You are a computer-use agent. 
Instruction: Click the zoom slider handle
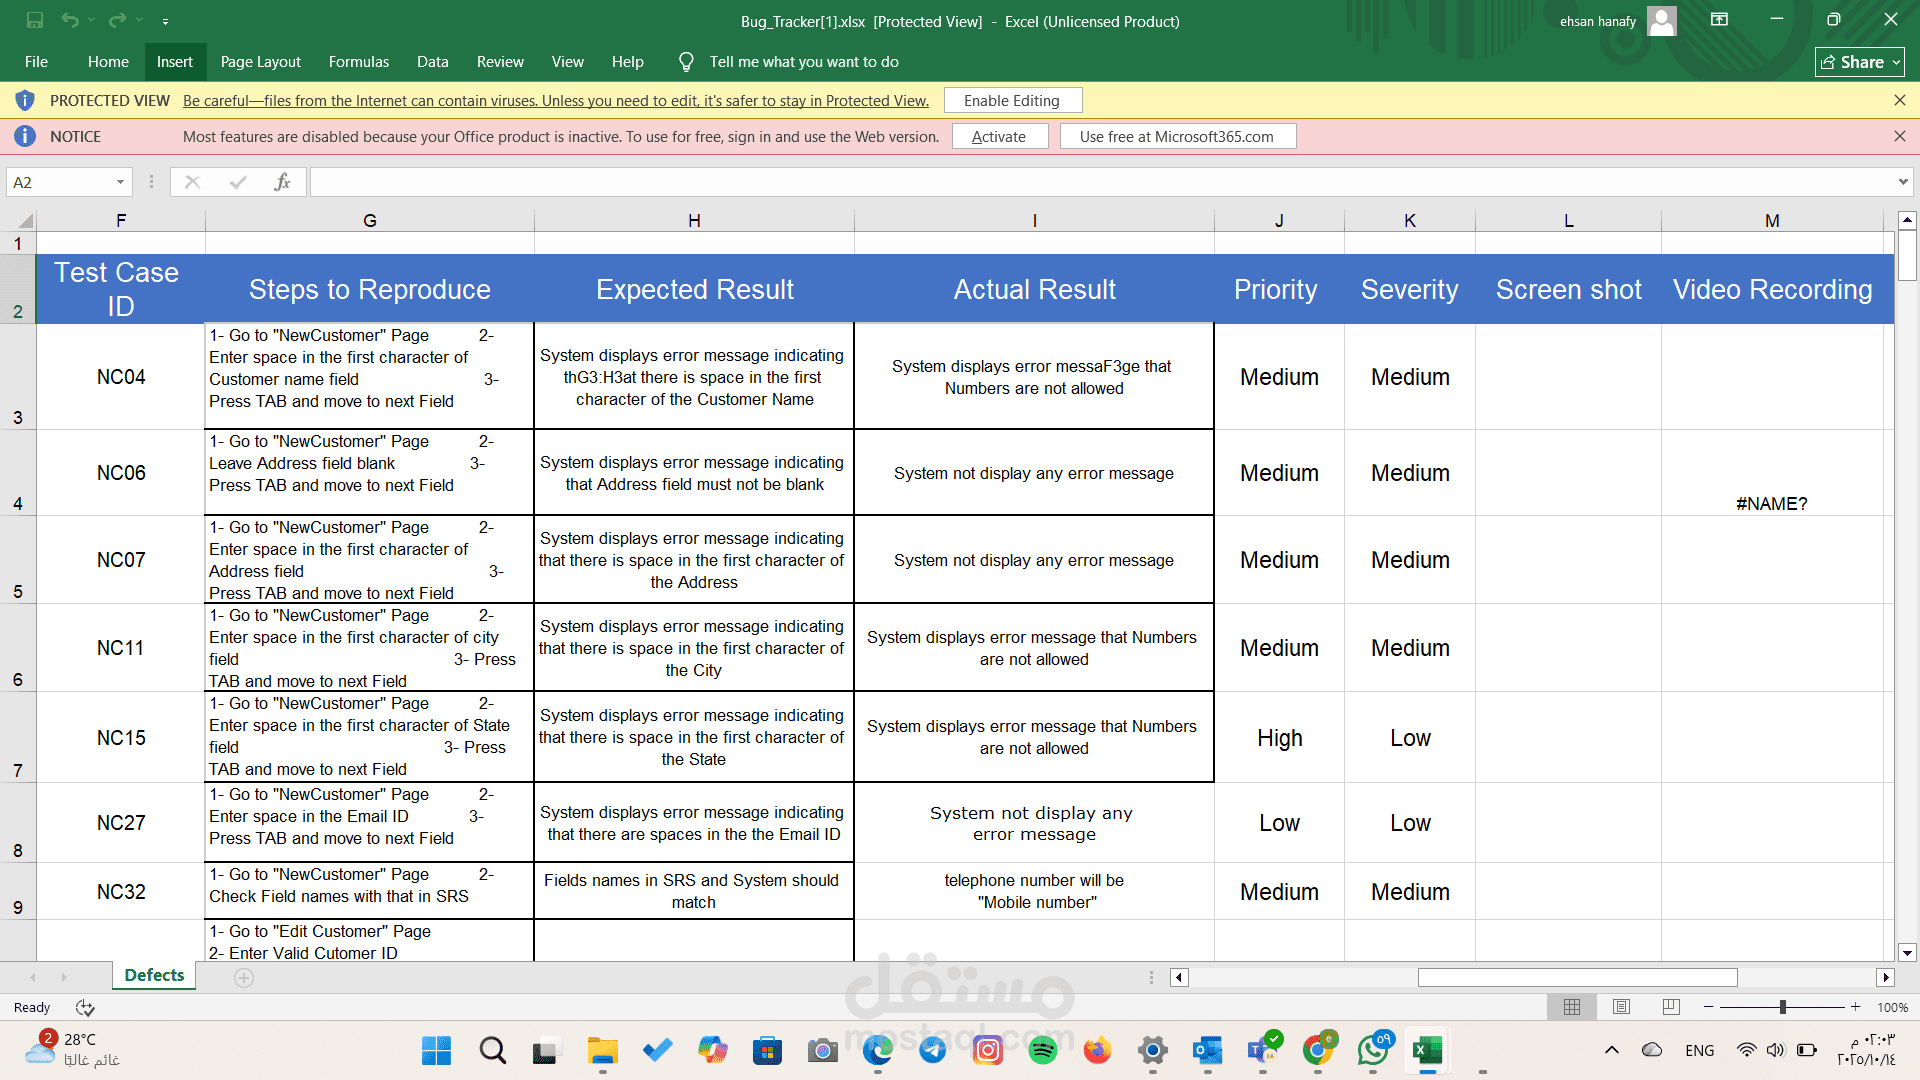tap(1782, 1007)
